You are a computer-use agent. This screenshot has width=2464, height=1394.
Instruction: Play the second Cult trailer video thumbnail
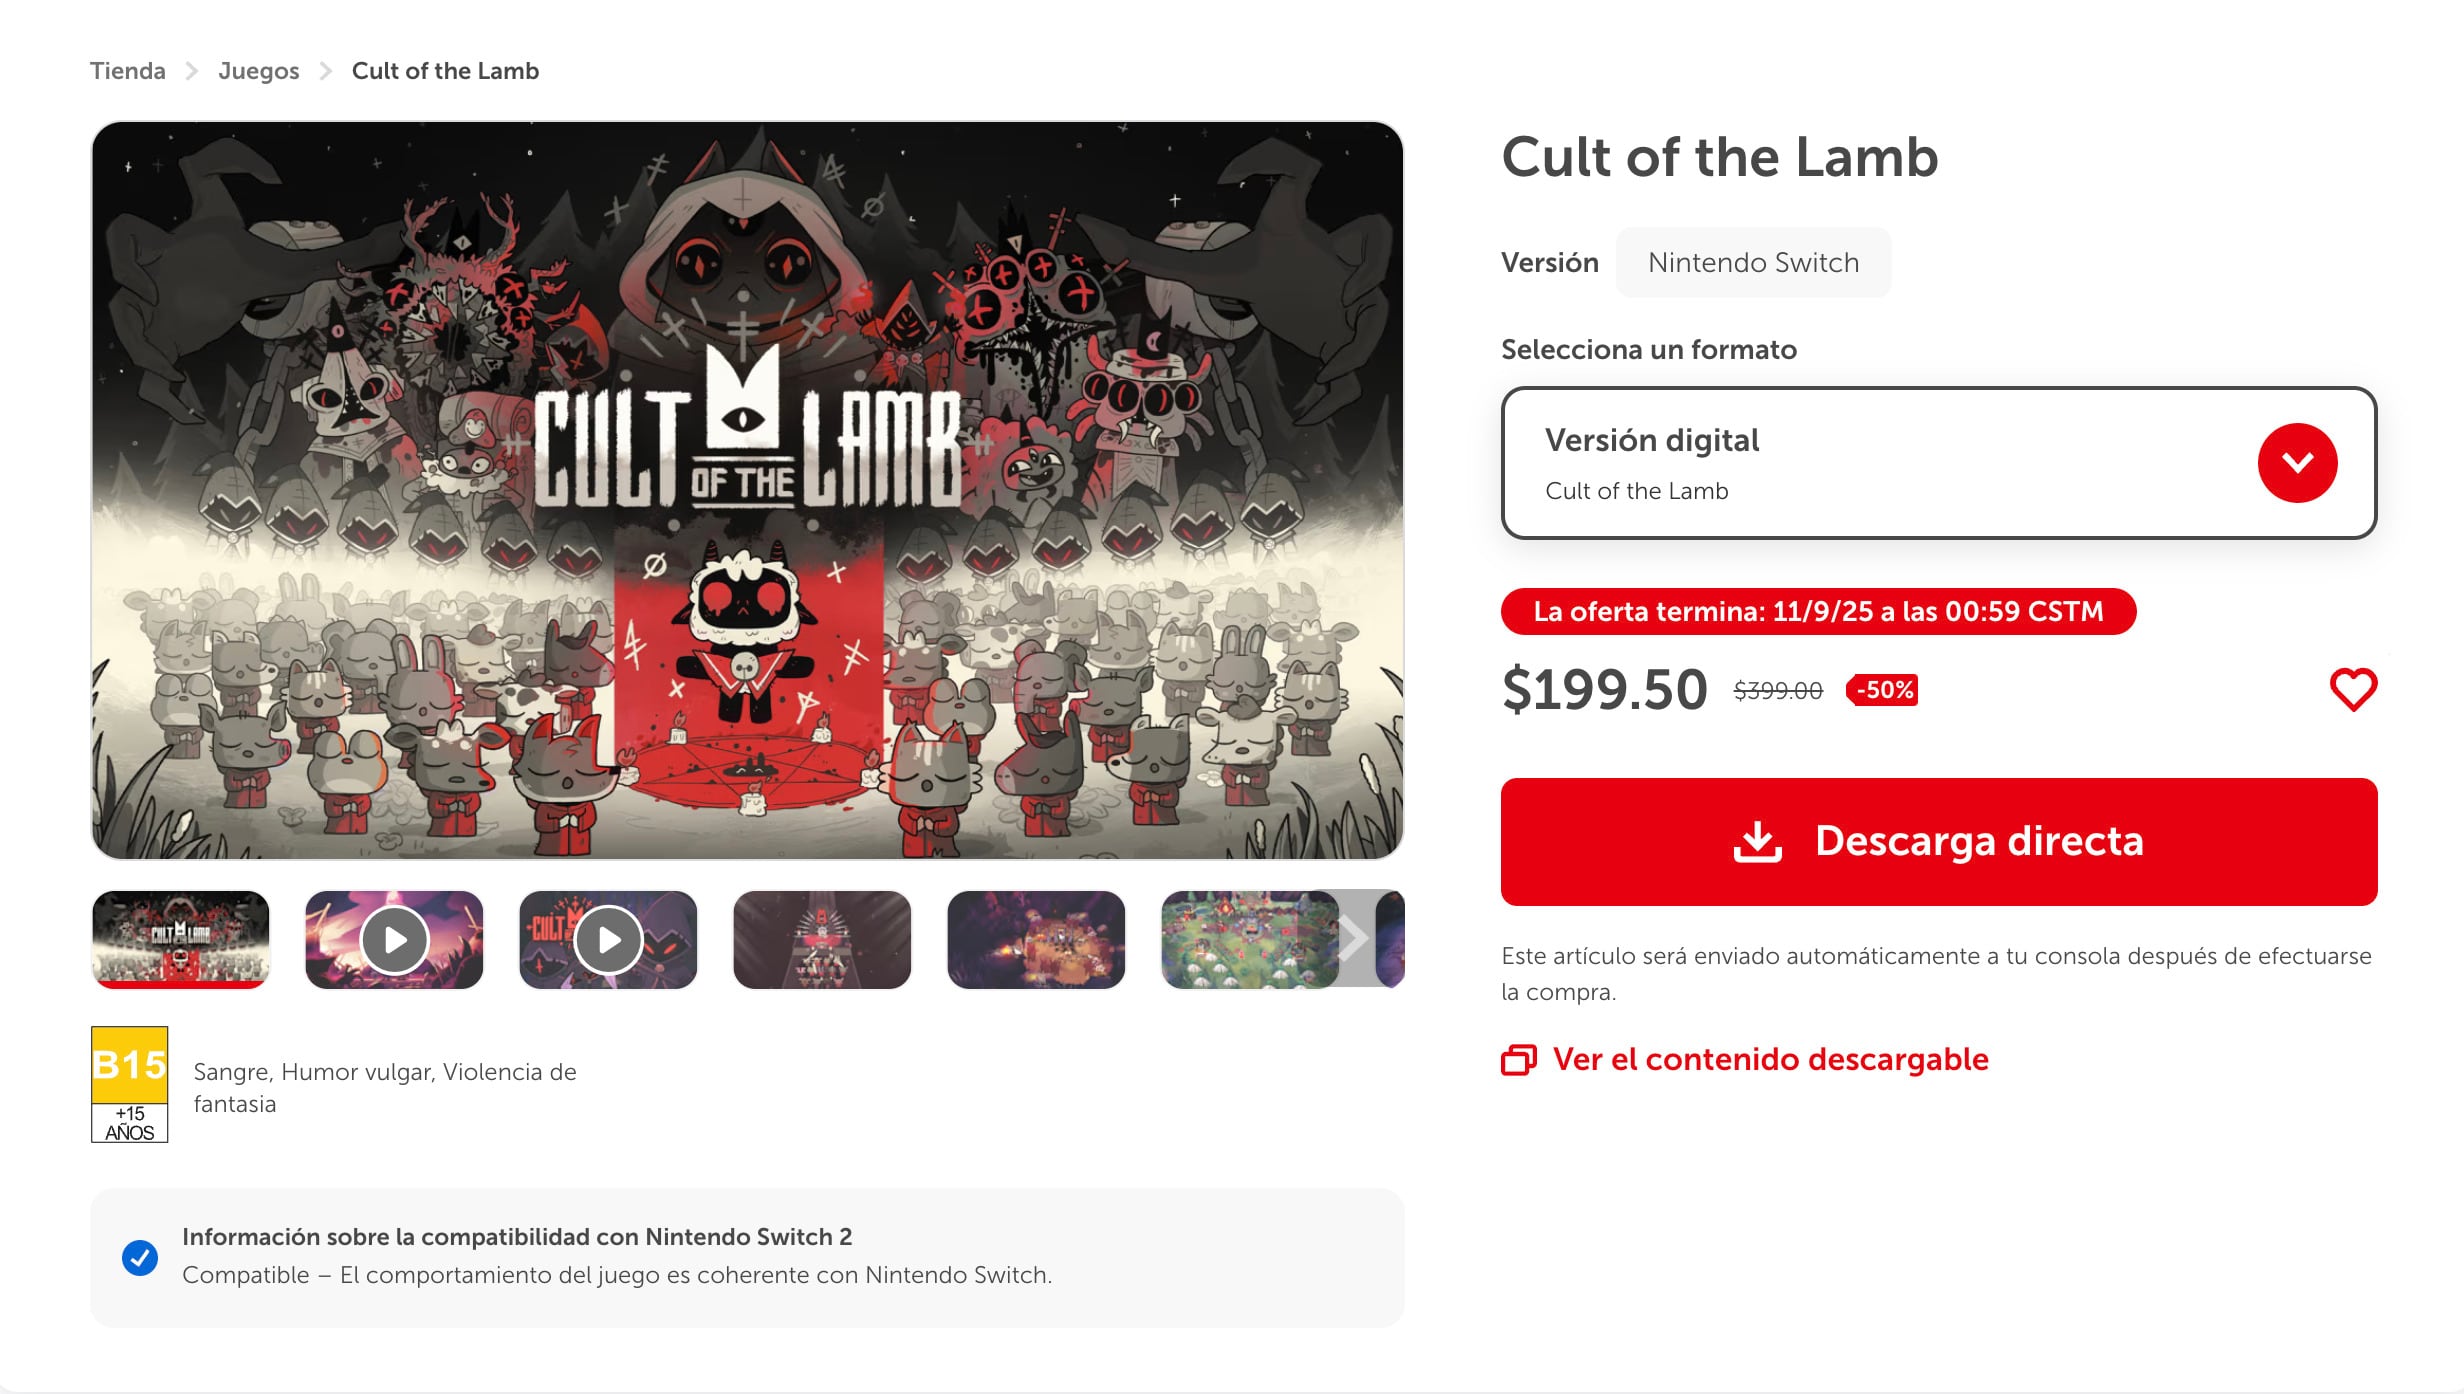pyautogui.click(x=608, y=940)
